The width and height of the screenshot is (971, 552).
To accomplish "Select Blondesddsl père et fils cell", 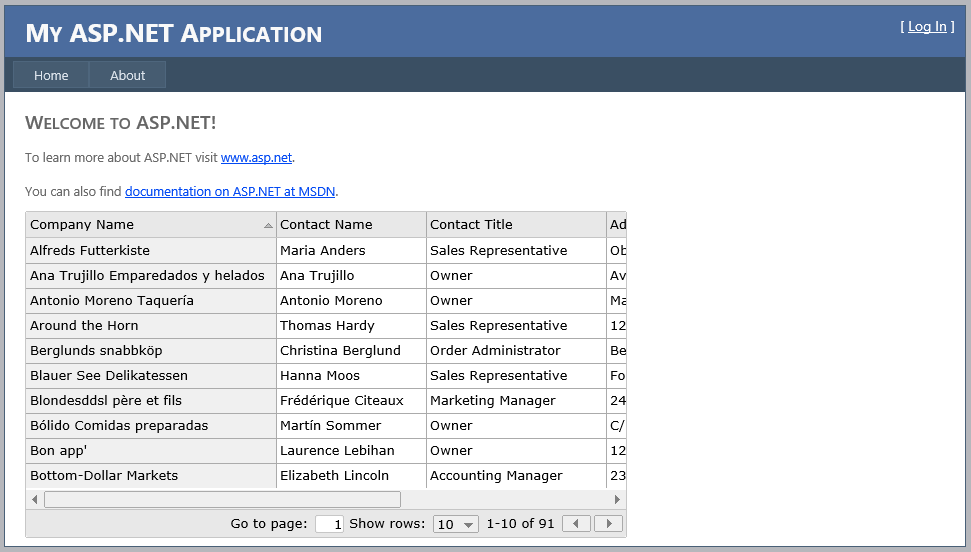I will (151, 401).
